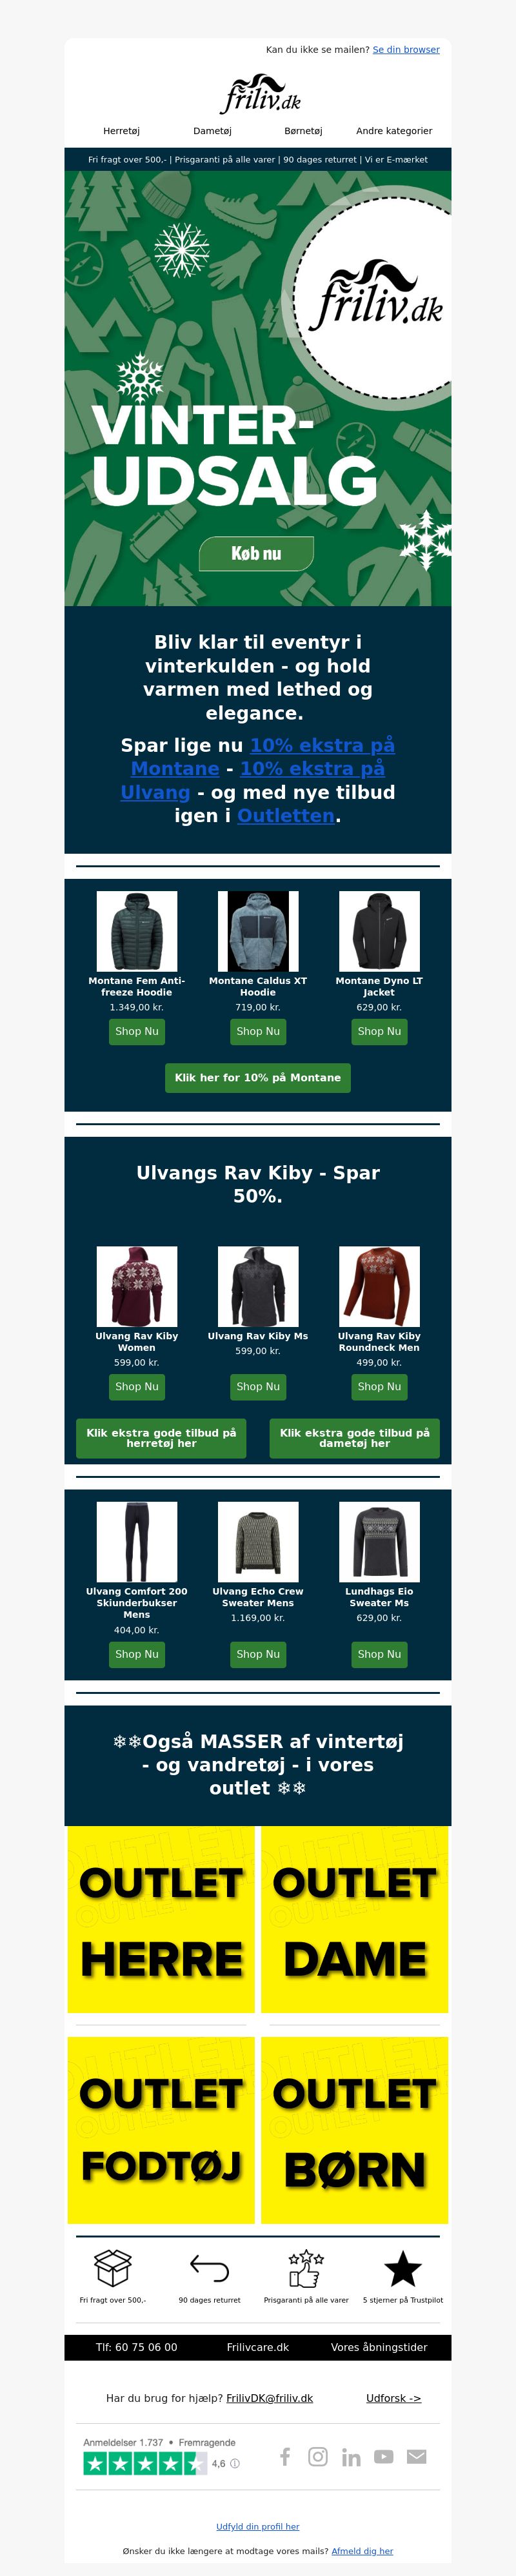Open the OUTLET HERRE yellow tile
The height and width of the screenshot is (2576, 516).
(x=161, y=1919)
